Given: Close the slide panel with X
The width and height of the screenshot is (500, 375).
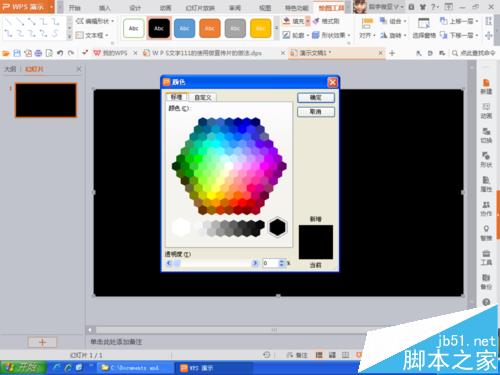Looking at the screenshot, I should [79, 69].
